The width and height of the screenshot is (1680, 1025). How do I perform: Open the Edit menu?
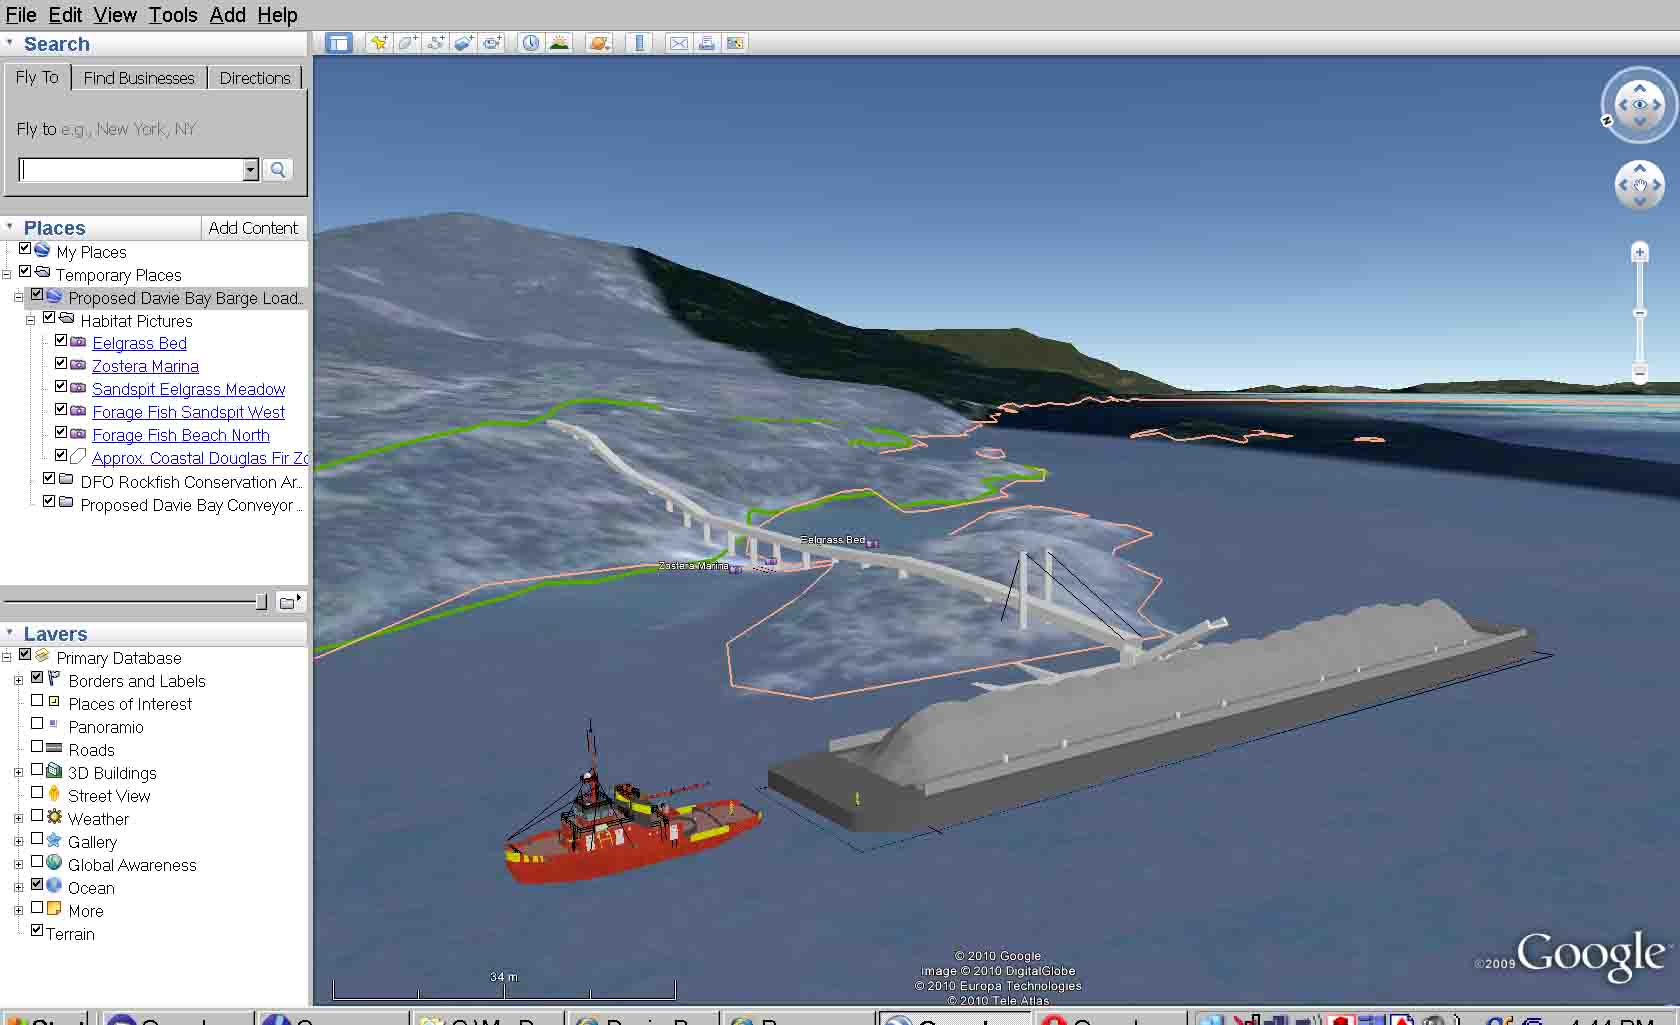click(66, 15)
